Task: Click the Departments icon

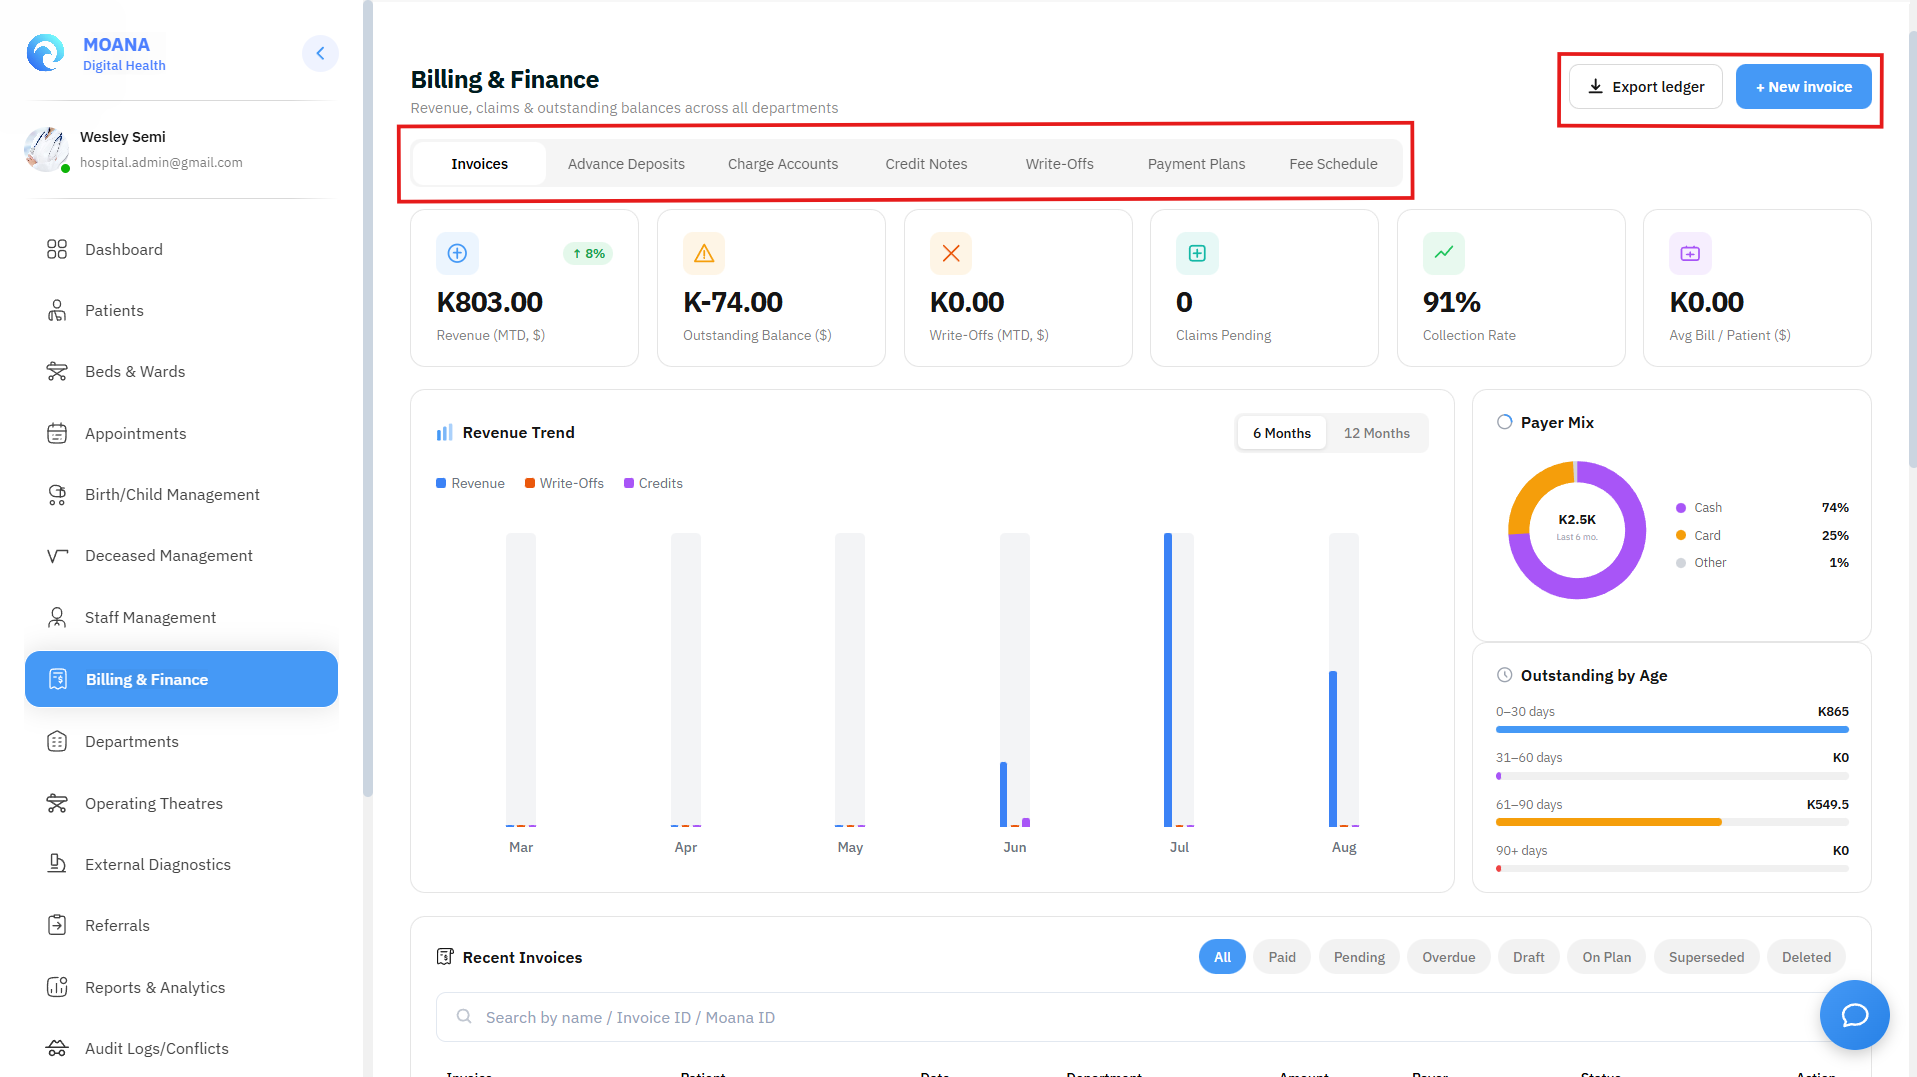Action: pos(57,741)
